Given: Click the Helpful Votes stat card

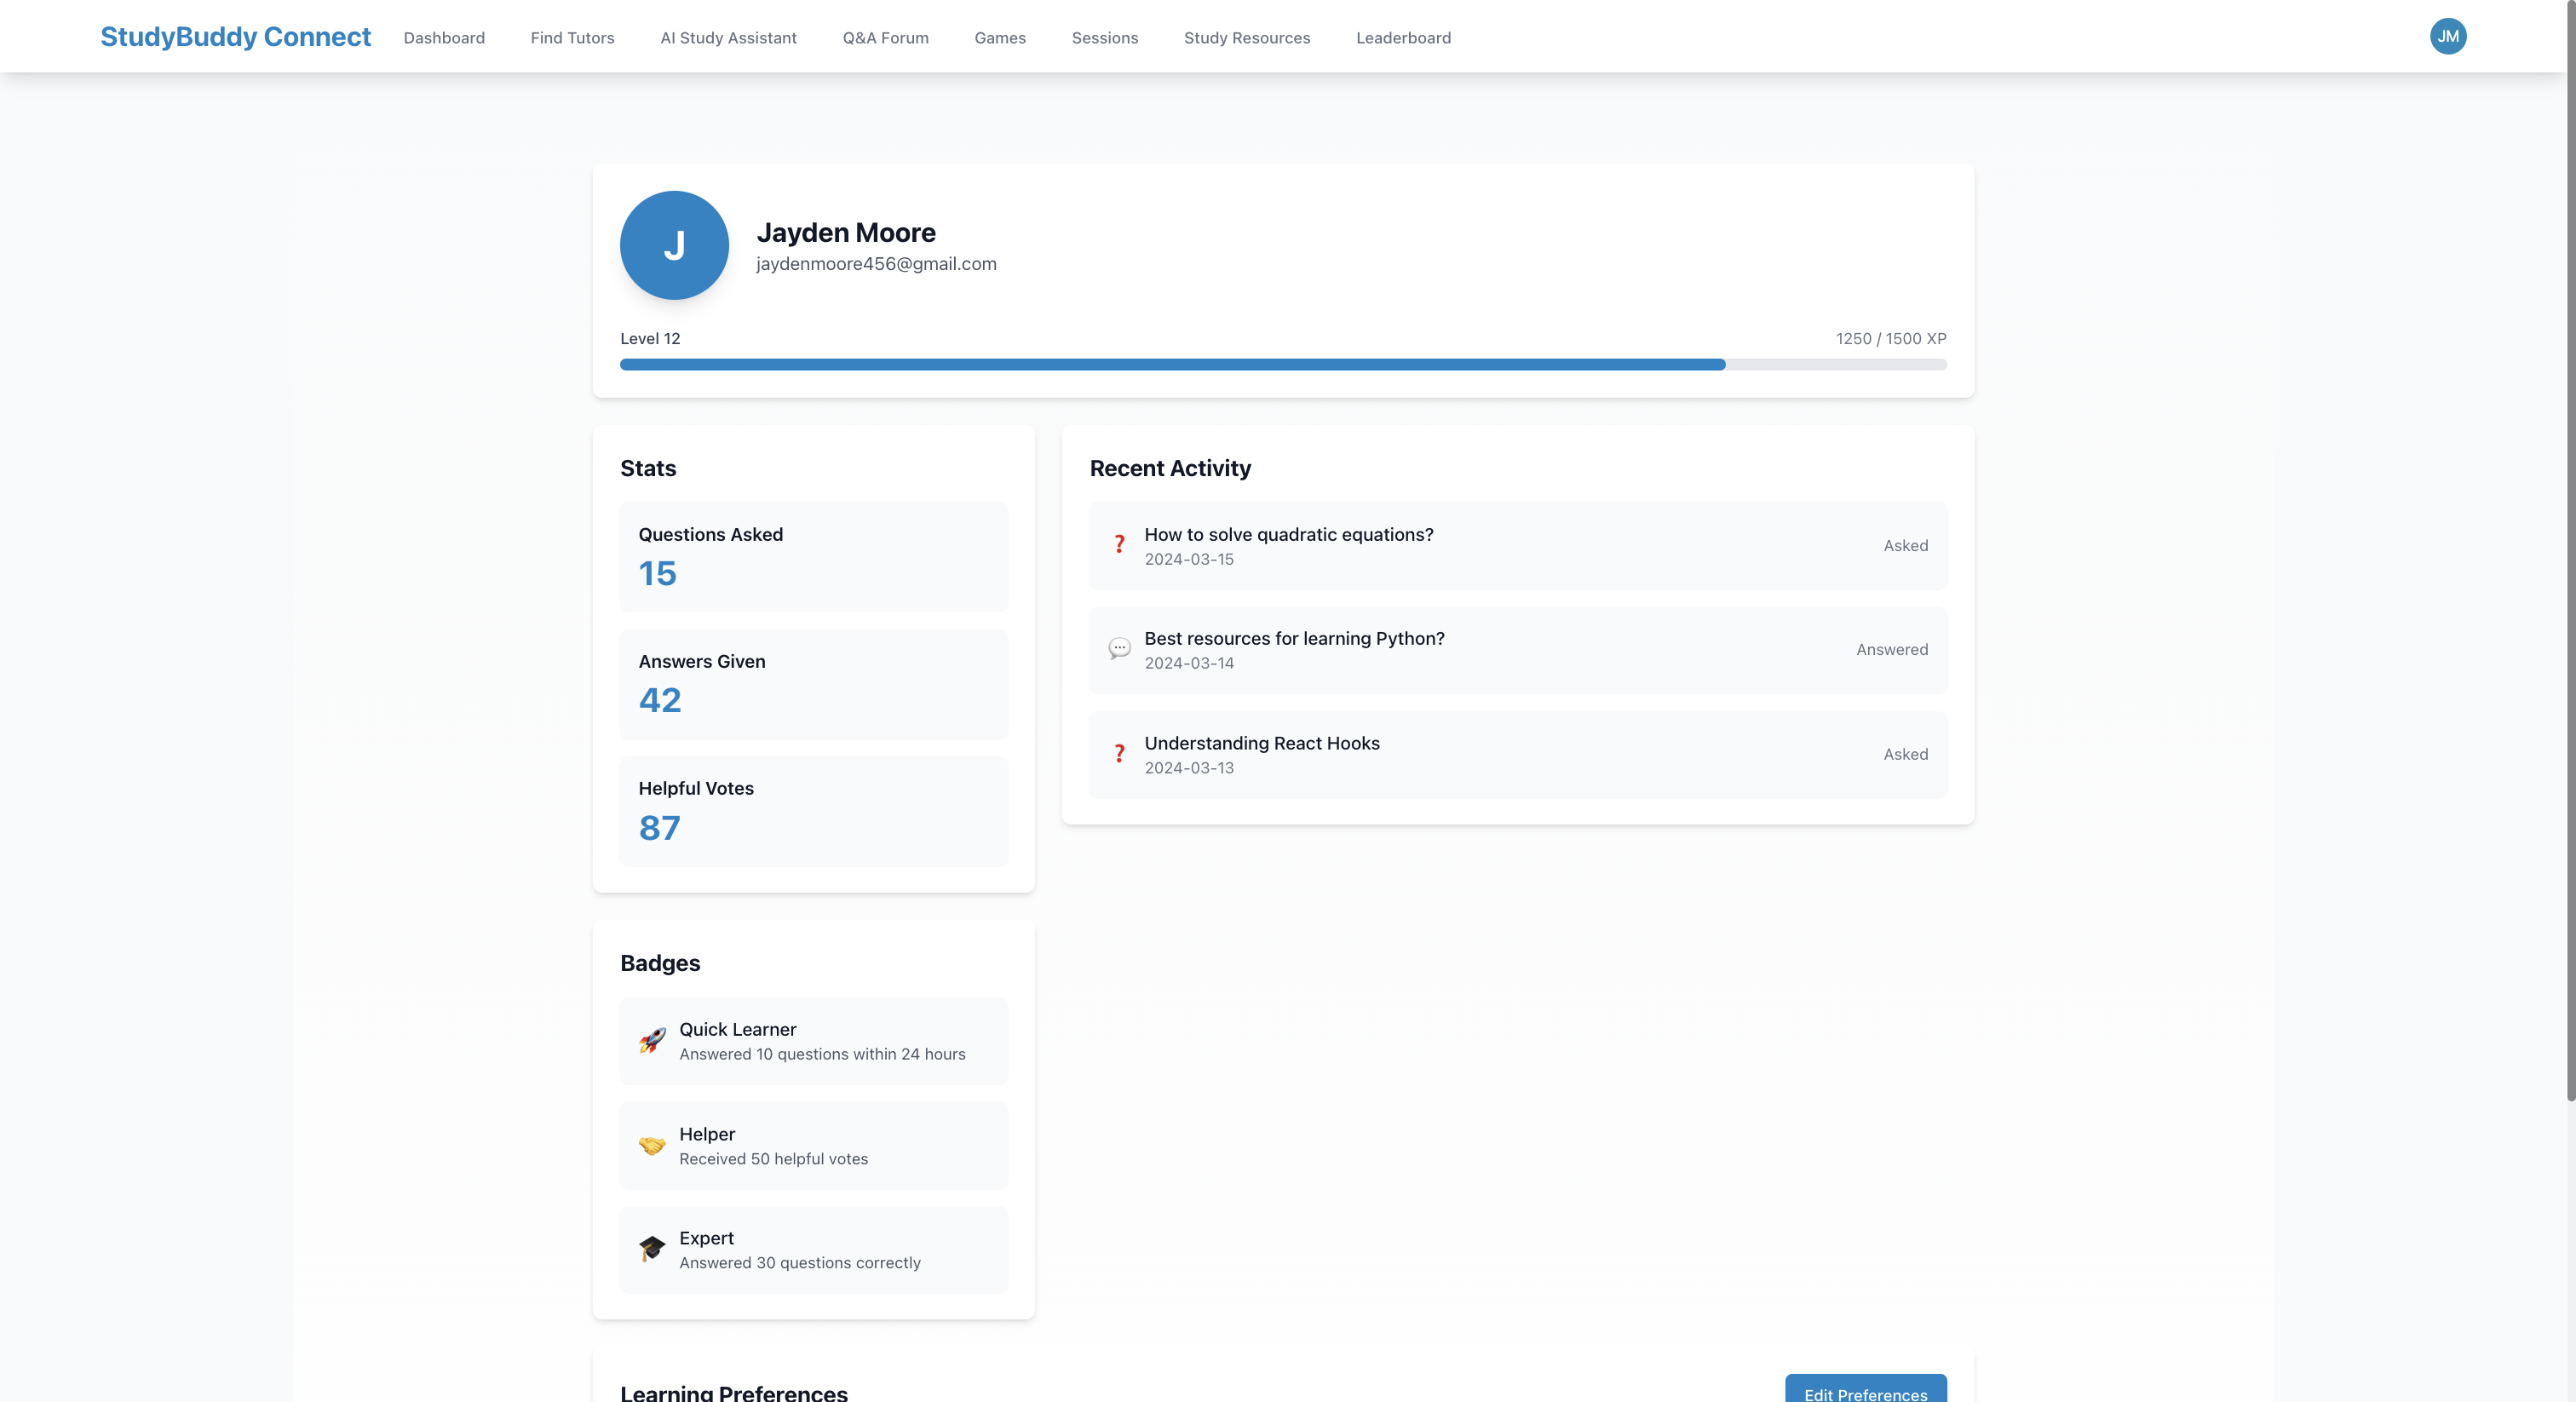Looking at the screenshot, I should [813, 811].
